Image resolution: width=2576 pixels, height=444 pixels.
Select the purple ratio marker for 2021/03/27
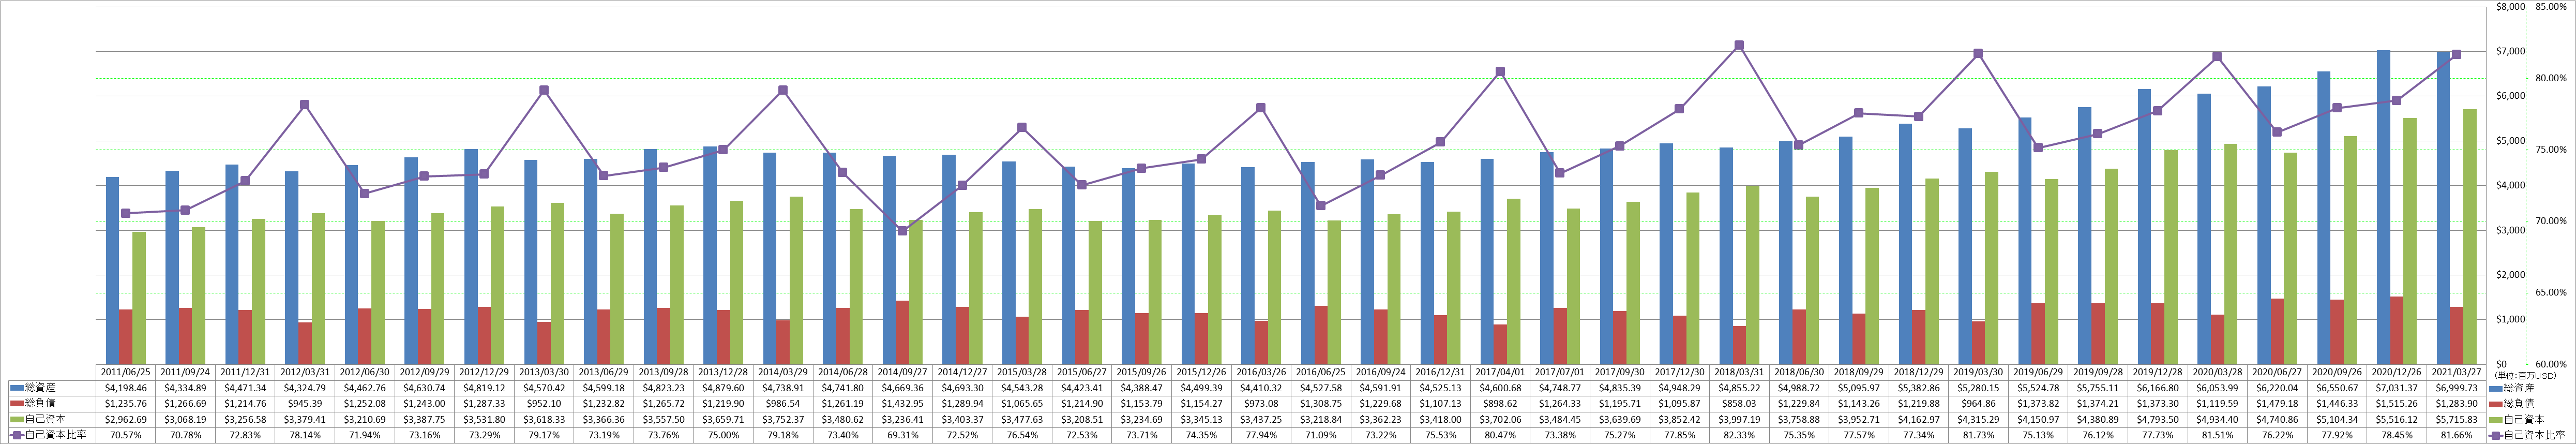pyautogui.click(x=2457, y=55)
